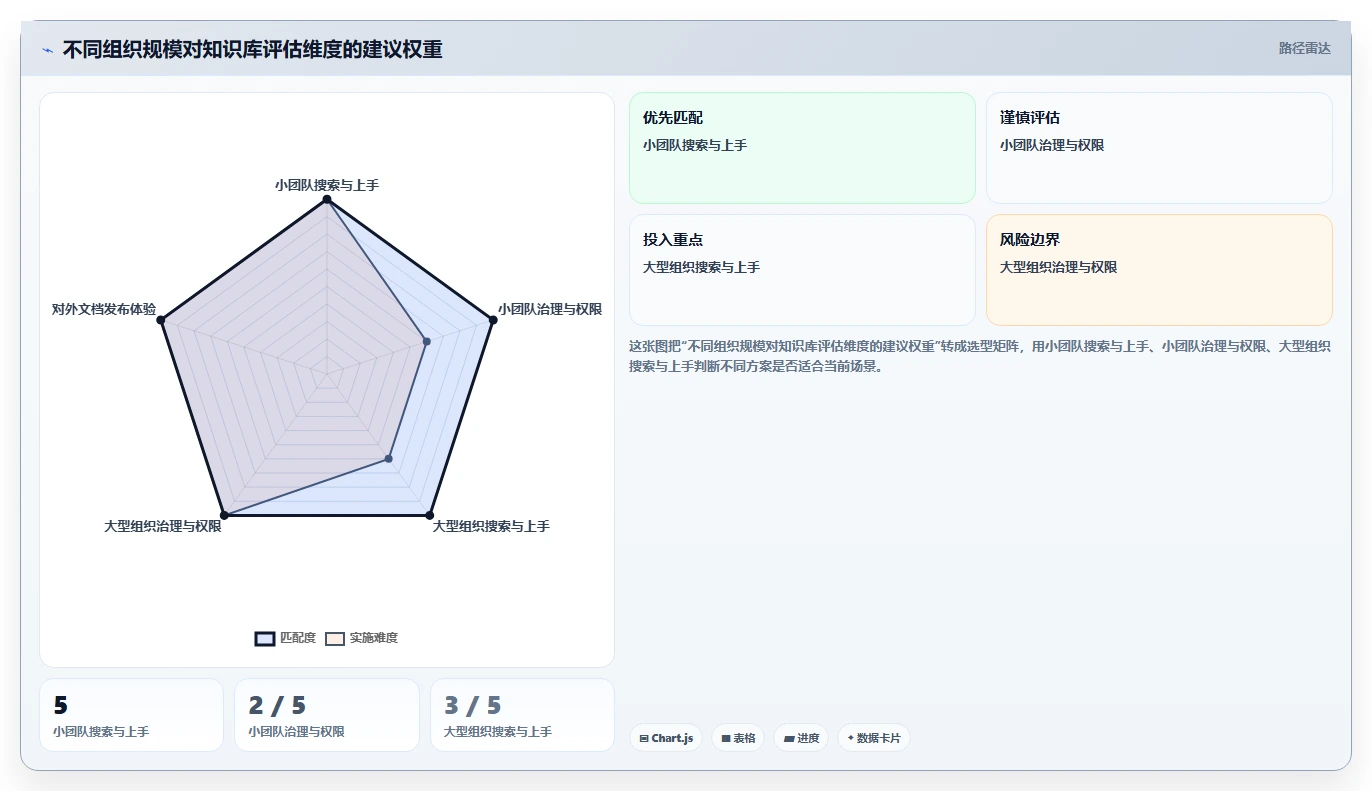The height and width of the screenshot is (791, 1372).
Task: Click the radar axis label 大型组织搜索与上手
Action: click(491, 526)
